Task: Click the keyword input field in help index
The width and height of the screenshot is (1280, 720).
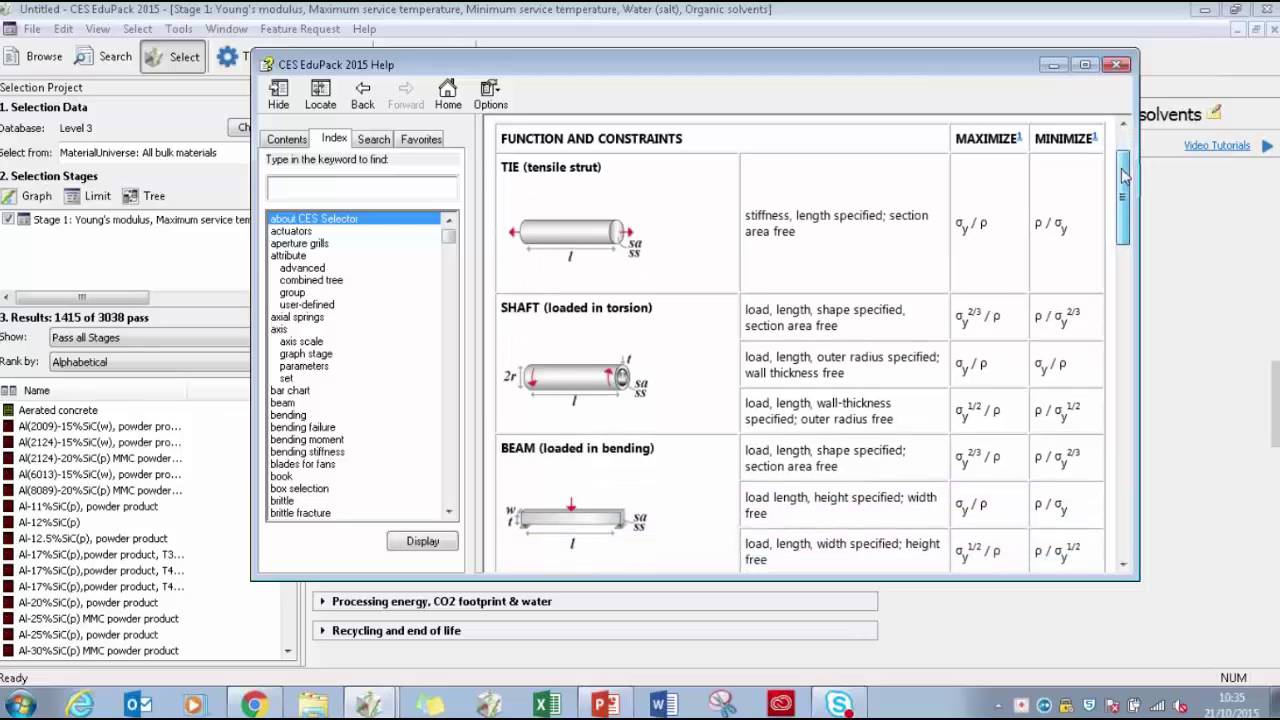Action: point(362,187)
